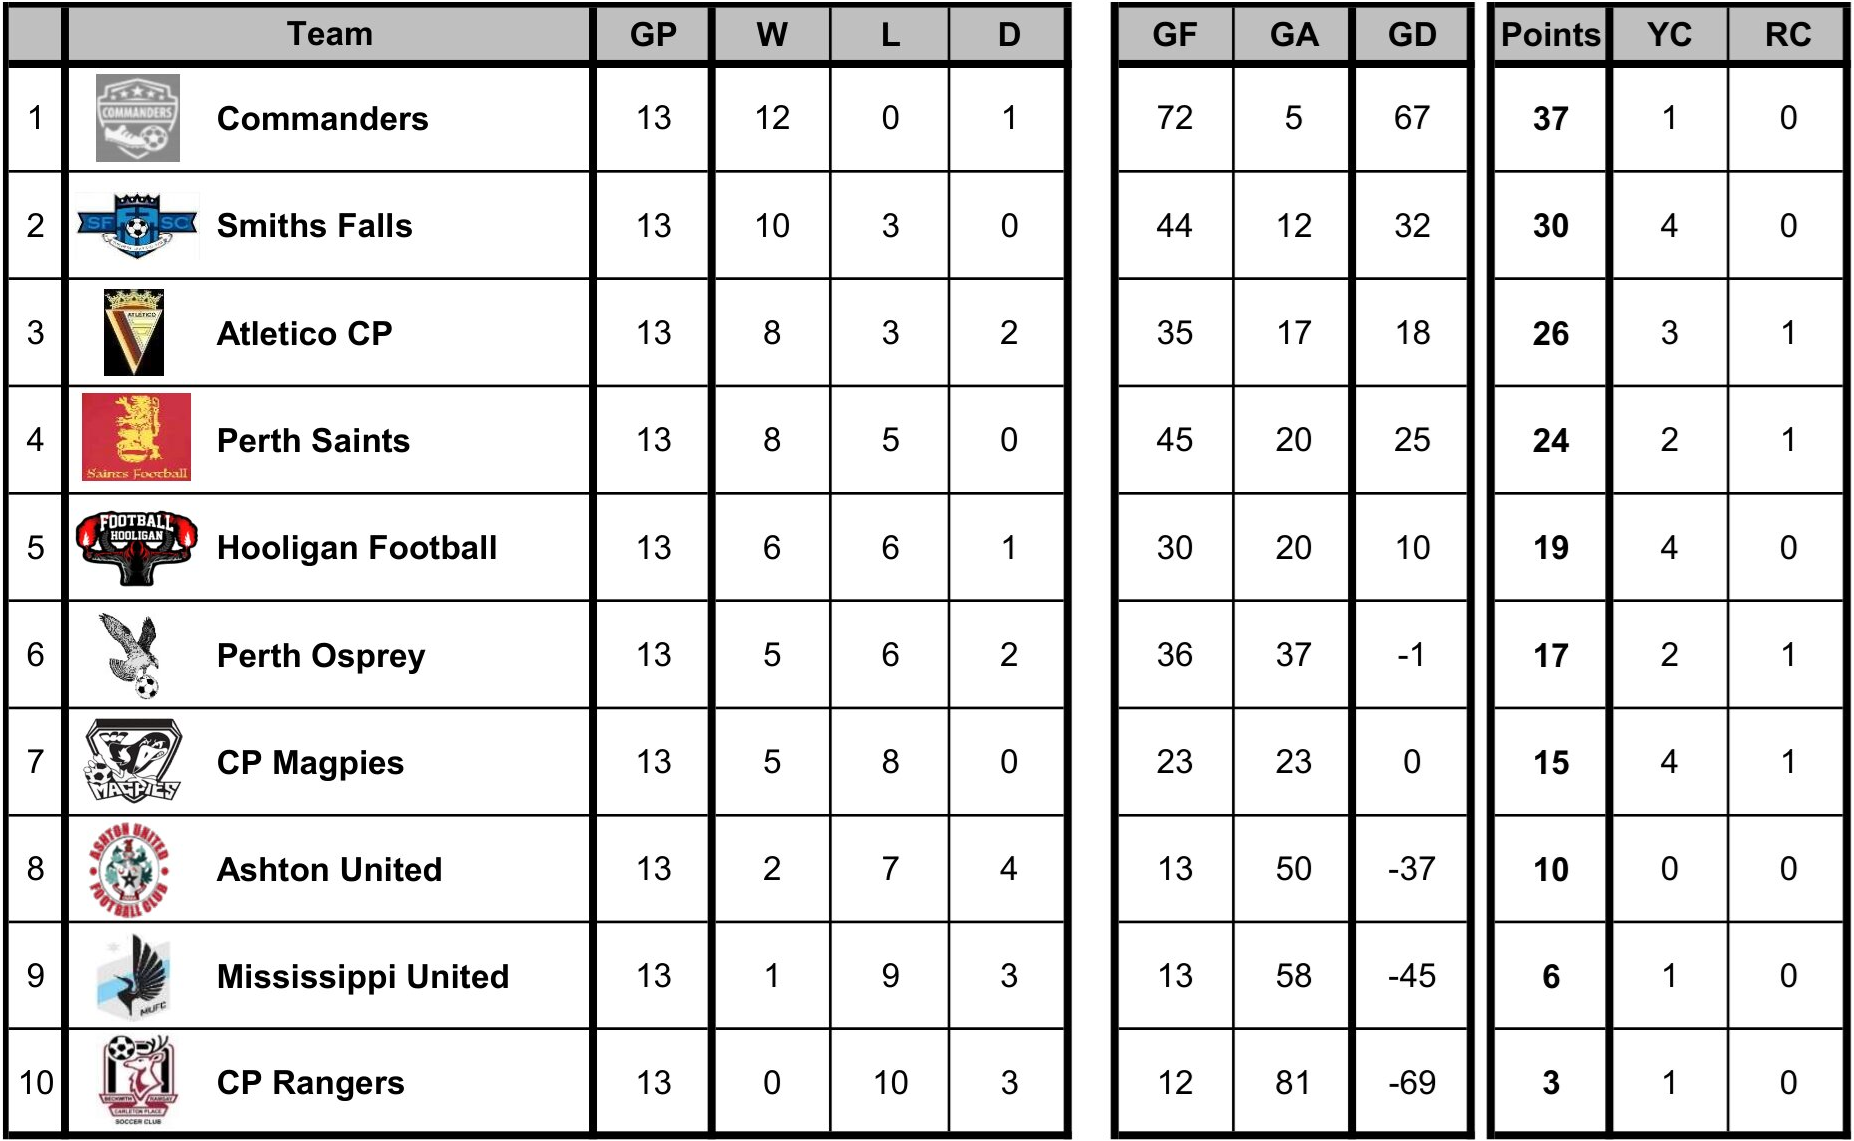Click the GF column header
This screenshot has height=1141, width=1854.
click(1174, 35)
